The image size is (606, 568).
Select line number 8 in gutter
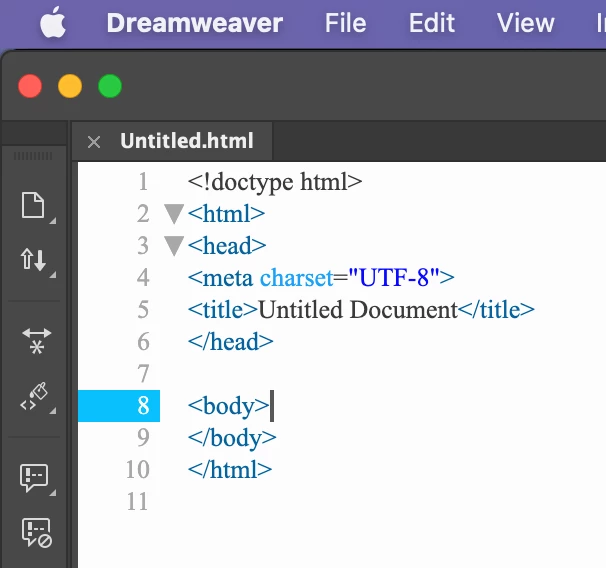pos(143,406)
